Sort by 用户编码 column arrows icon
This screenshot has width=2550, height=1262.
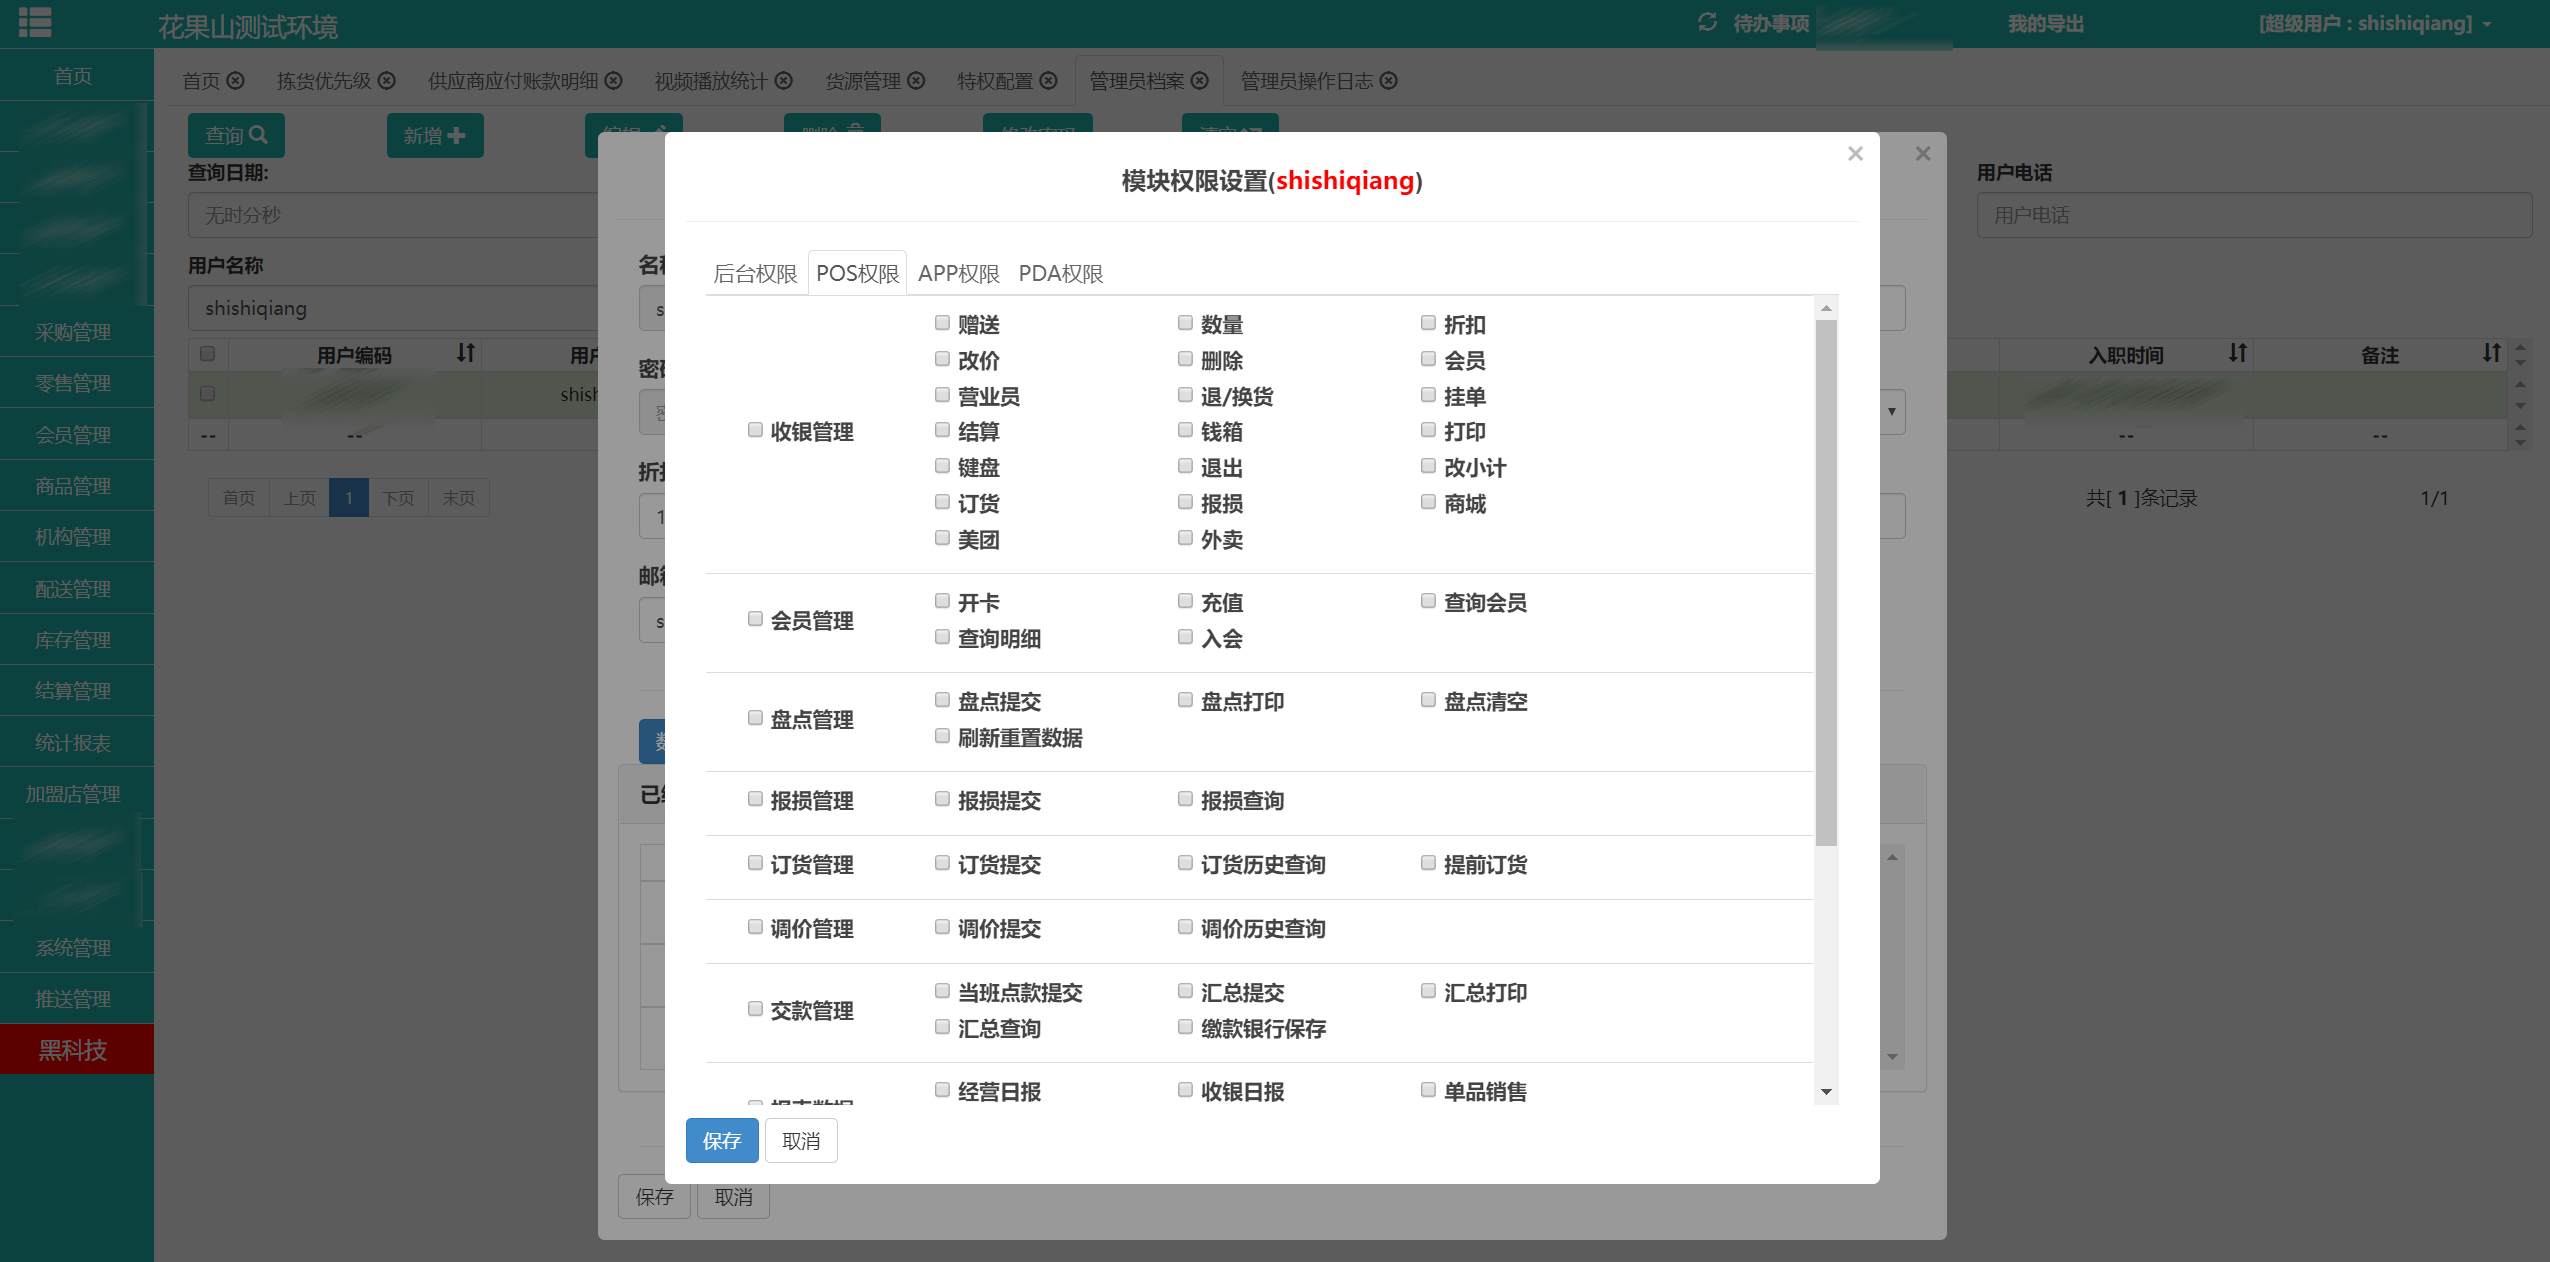pyautogui.click(x=466, y=353)
